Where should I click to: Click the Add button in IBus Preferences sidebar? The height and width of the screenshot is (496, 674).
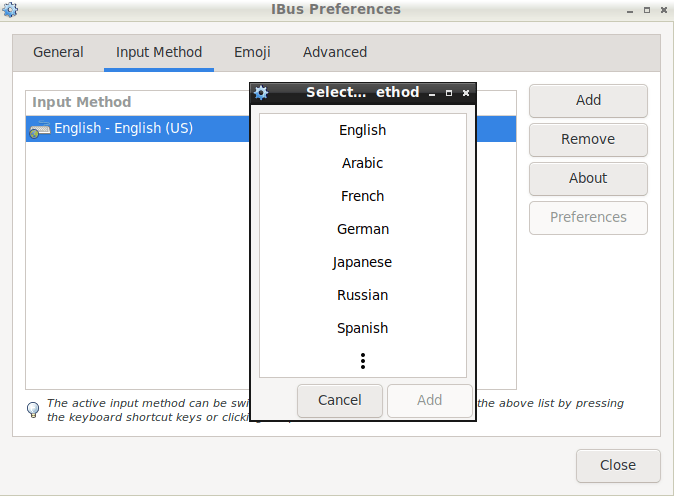(588, 101)
